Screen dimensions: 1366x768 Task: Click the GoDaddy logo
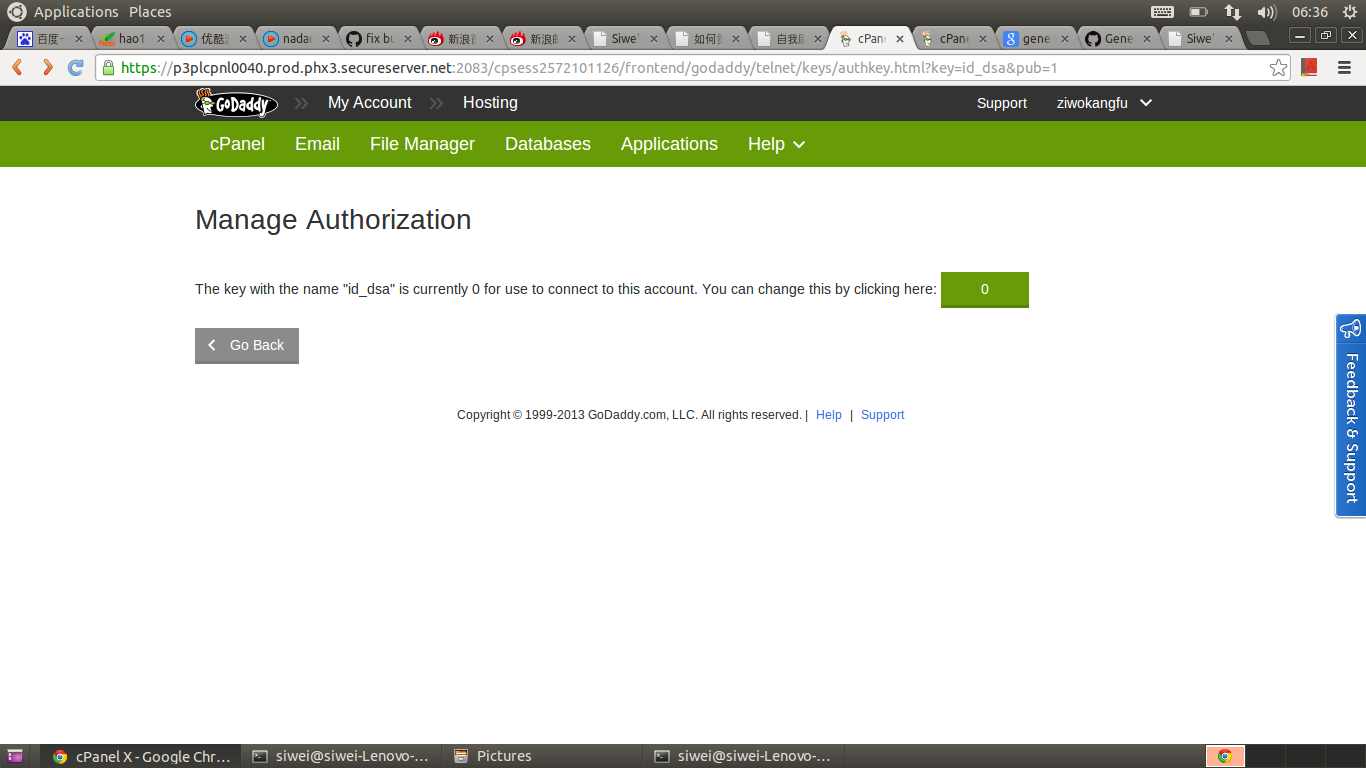pyautogui.click(x=236, y=102)
